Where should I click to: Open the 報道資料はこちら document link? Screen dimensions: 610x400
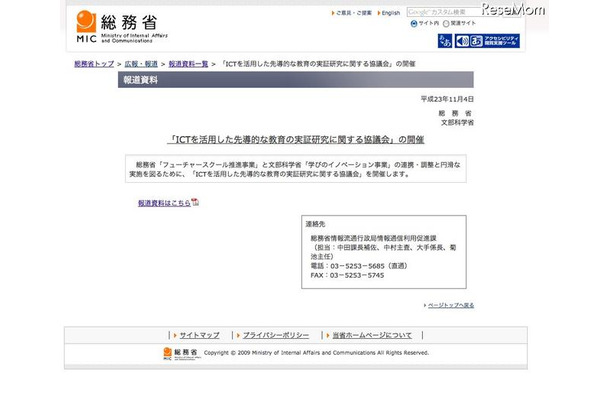164,202
